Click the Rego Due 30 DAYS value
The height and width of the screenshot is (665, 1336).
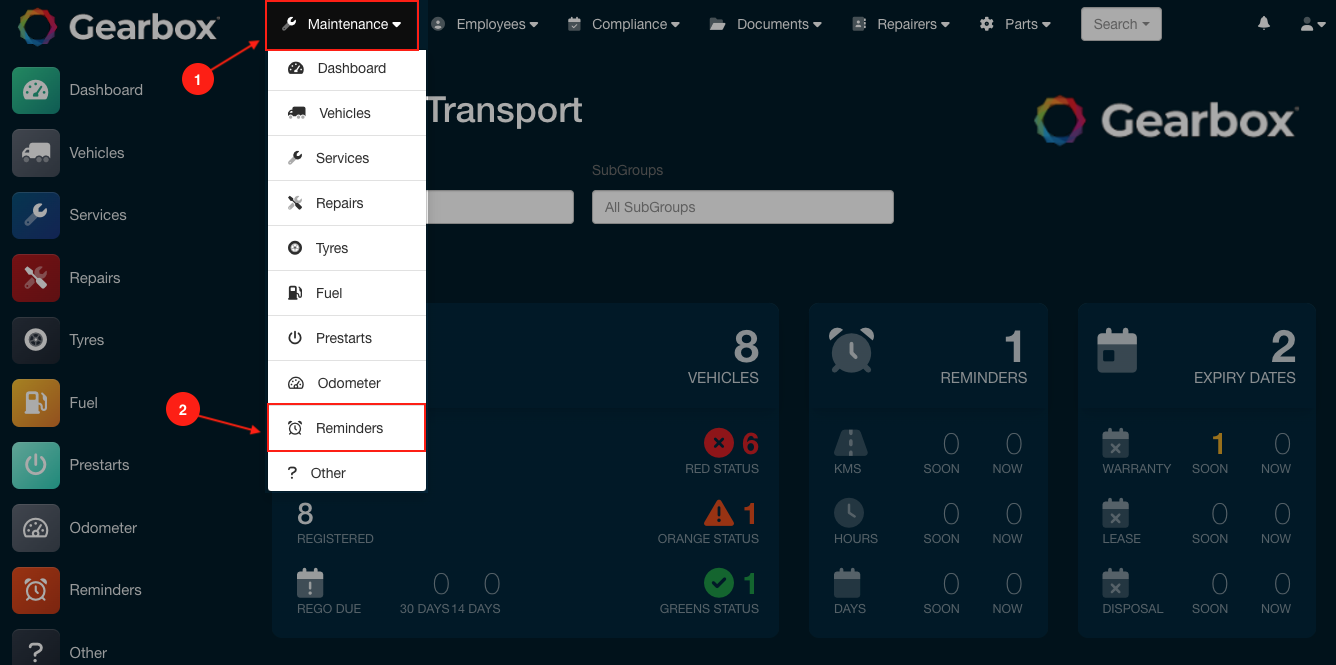click(x=441, y=583)
